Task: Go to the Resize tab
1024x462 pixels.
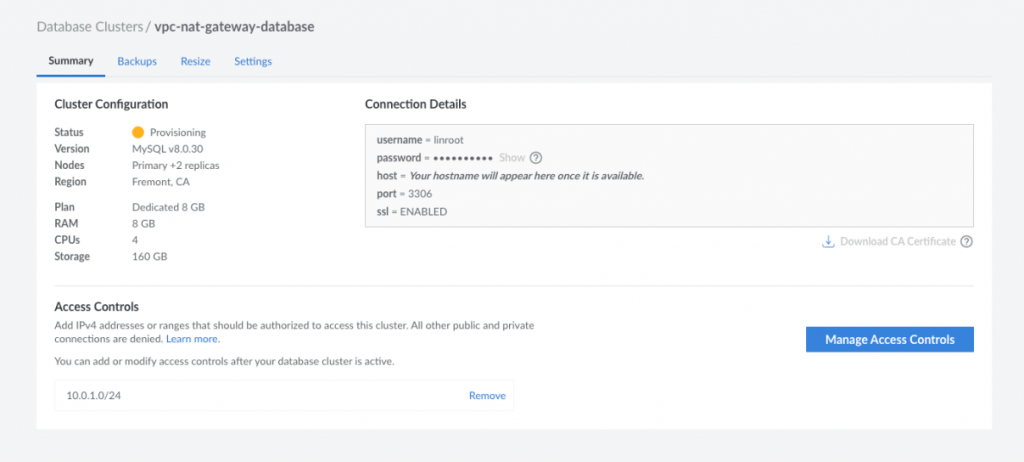Action: [x=195, y=61]
